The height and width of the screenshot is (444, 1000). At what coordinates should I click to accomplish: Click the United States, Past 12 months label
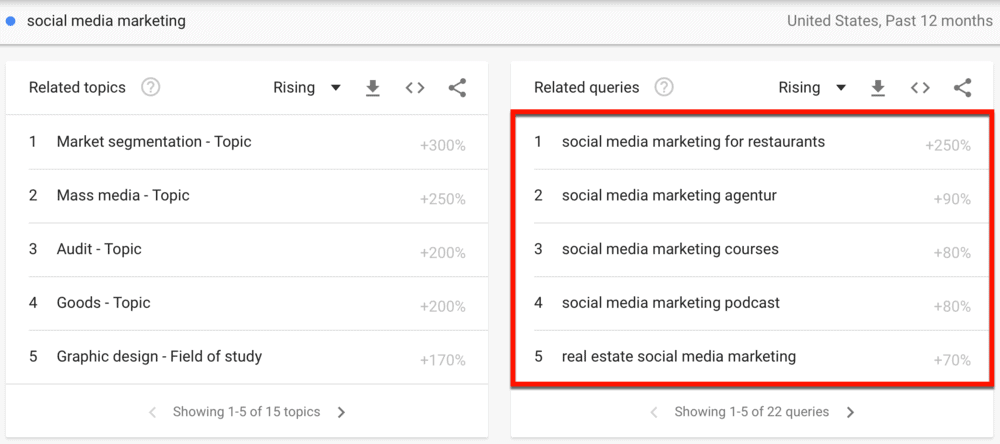coord(890,21)
